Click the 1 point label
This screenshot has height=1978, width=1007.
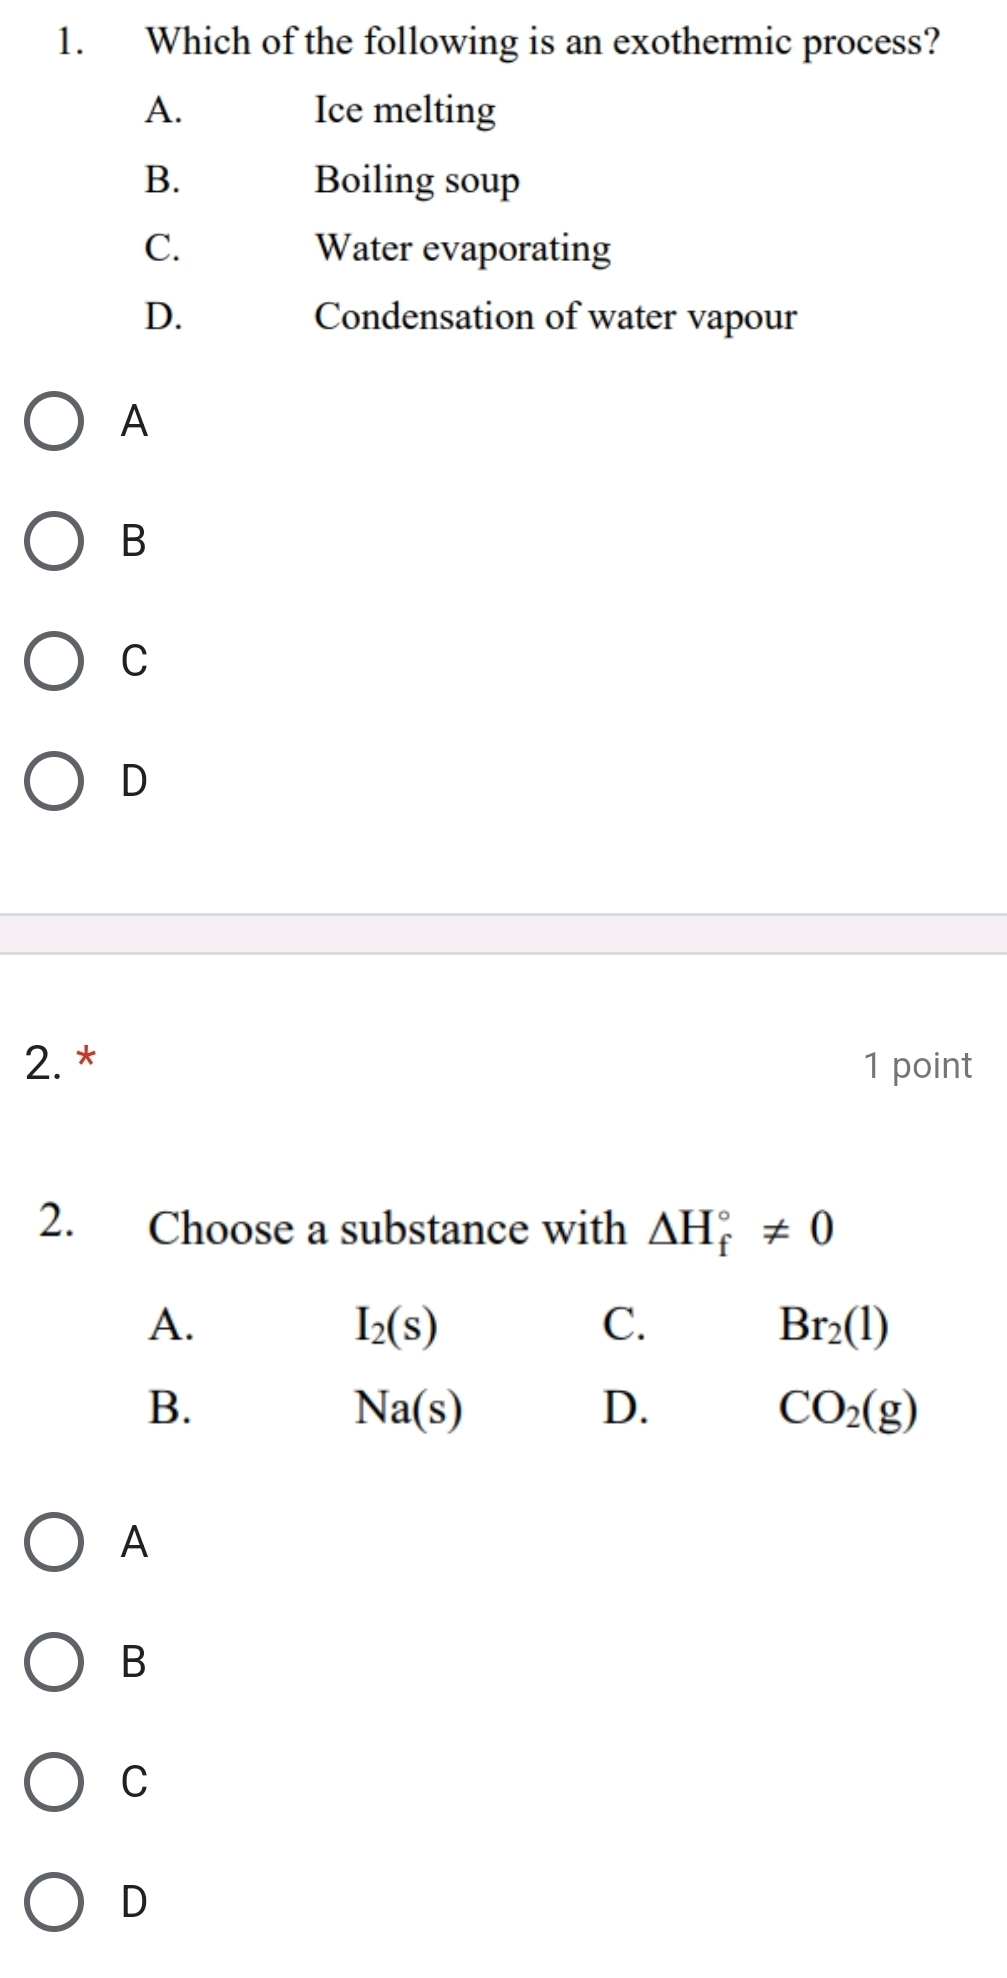917,1065
